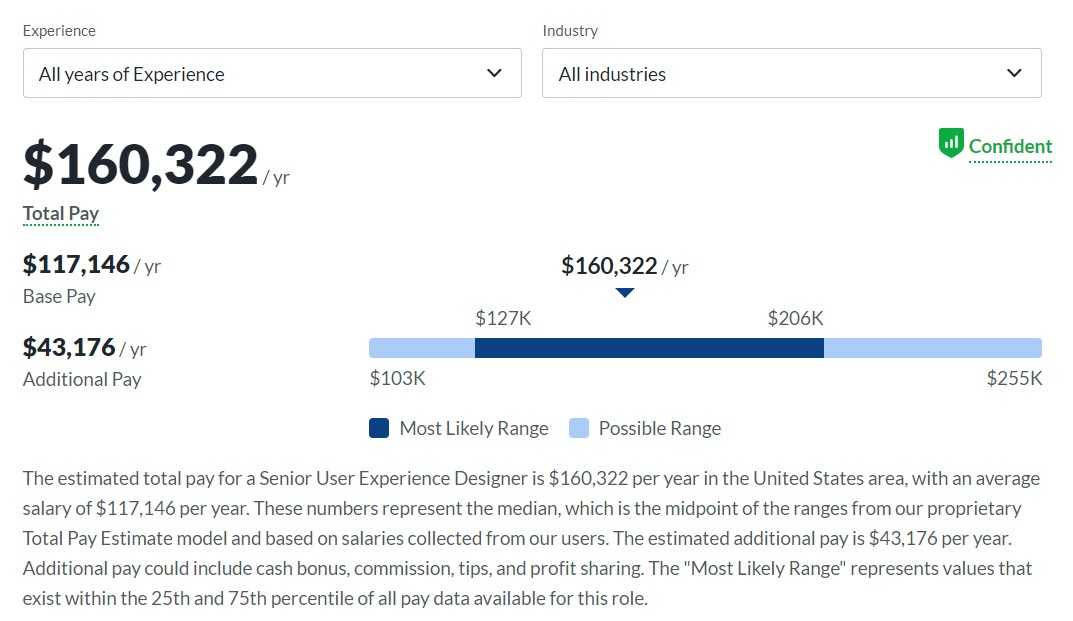This screenshot has height=621, width=1073.
Task: Click the $255K maximum label
Action: pyautogui.click(x=1014, y=378)
